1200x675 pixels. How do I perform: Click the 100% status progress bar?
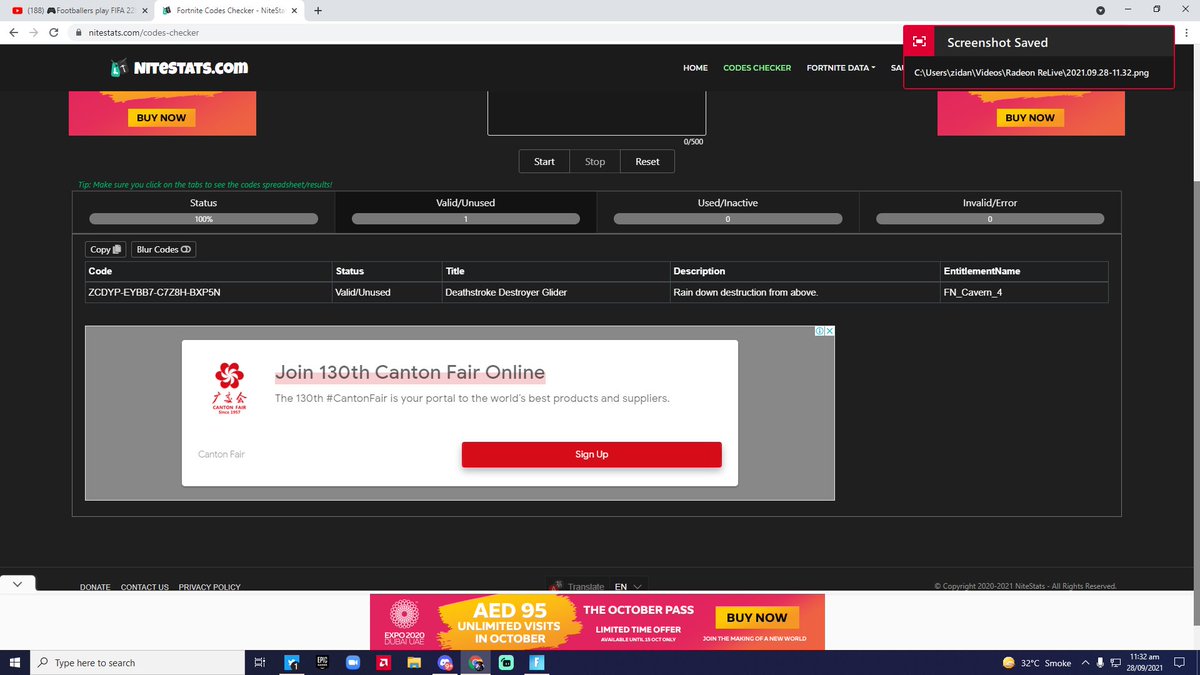[x=203, y=218]
